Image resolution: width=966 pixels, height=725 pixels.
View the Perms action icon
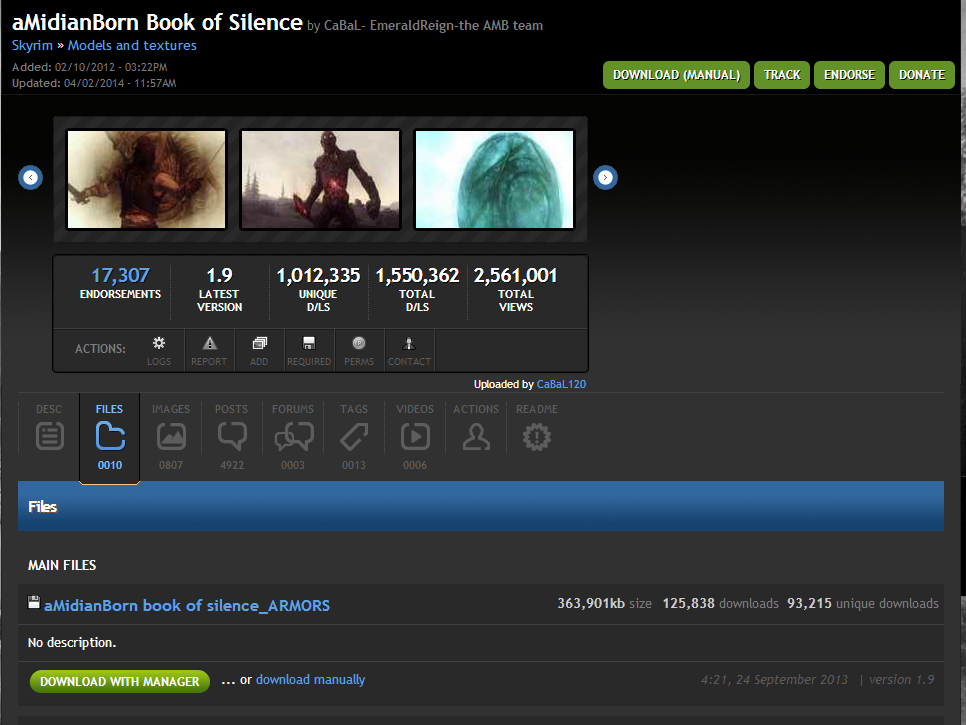pos(359,344)
